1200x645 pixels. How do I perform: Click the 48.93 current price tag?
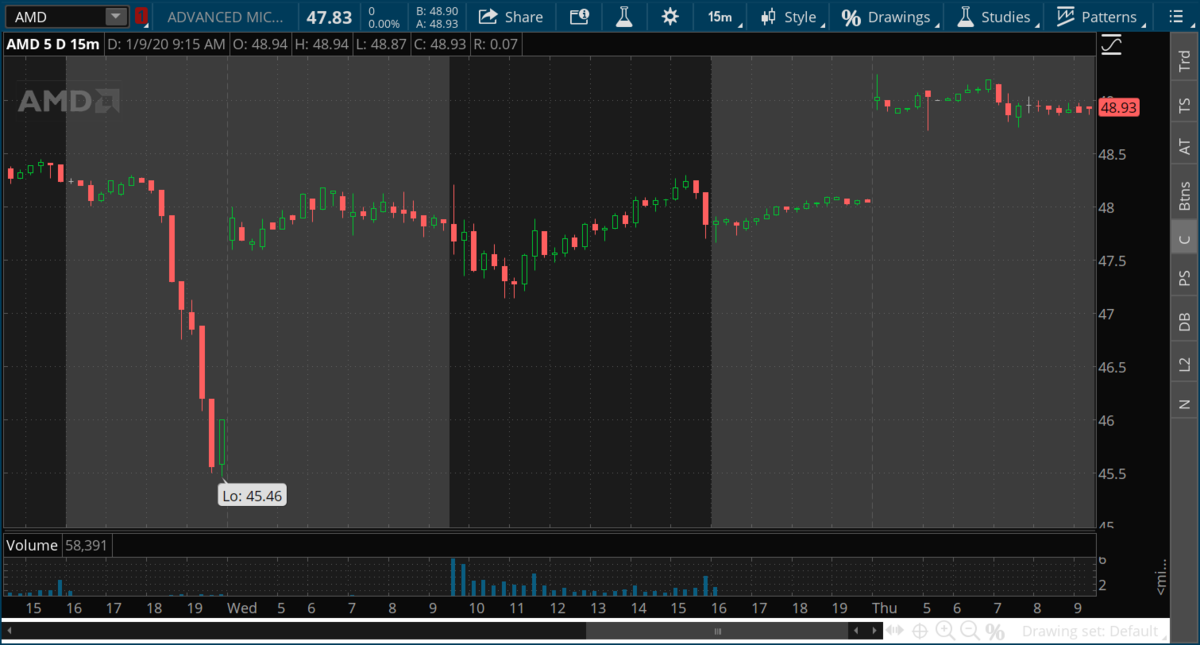pos(1119,108)
